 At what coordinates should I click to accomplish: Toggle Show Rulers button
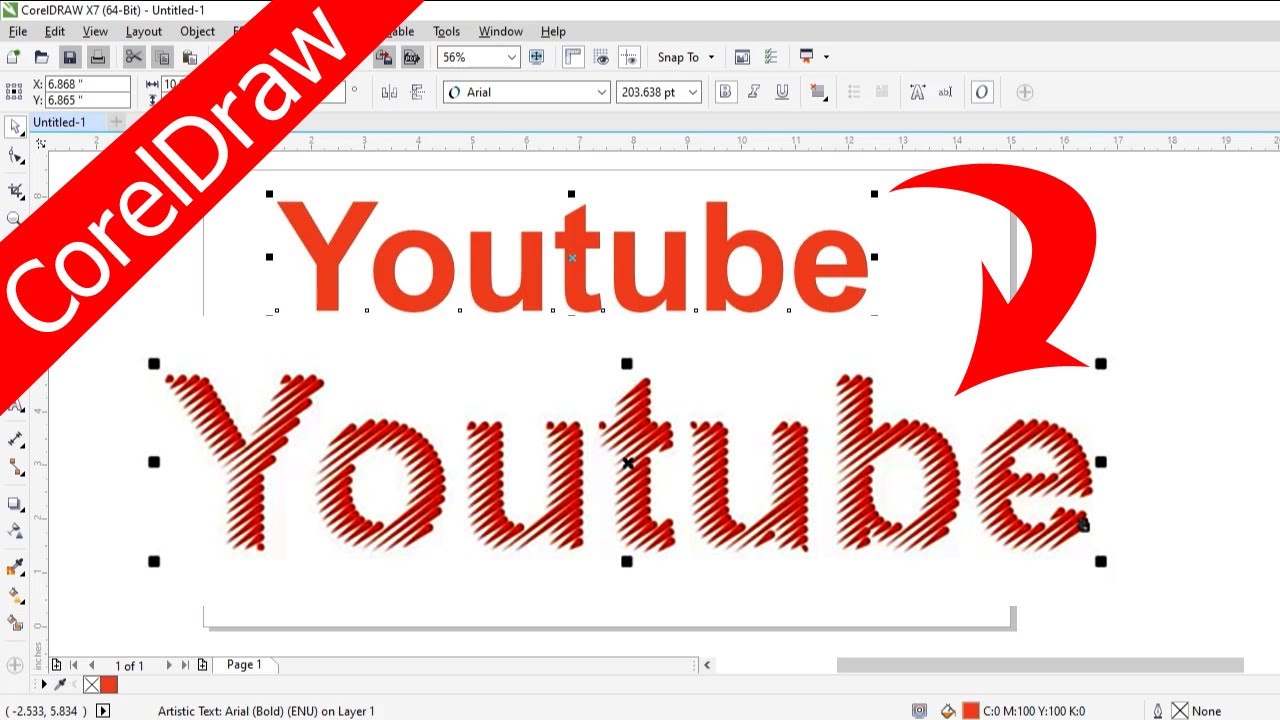(573, 57)
